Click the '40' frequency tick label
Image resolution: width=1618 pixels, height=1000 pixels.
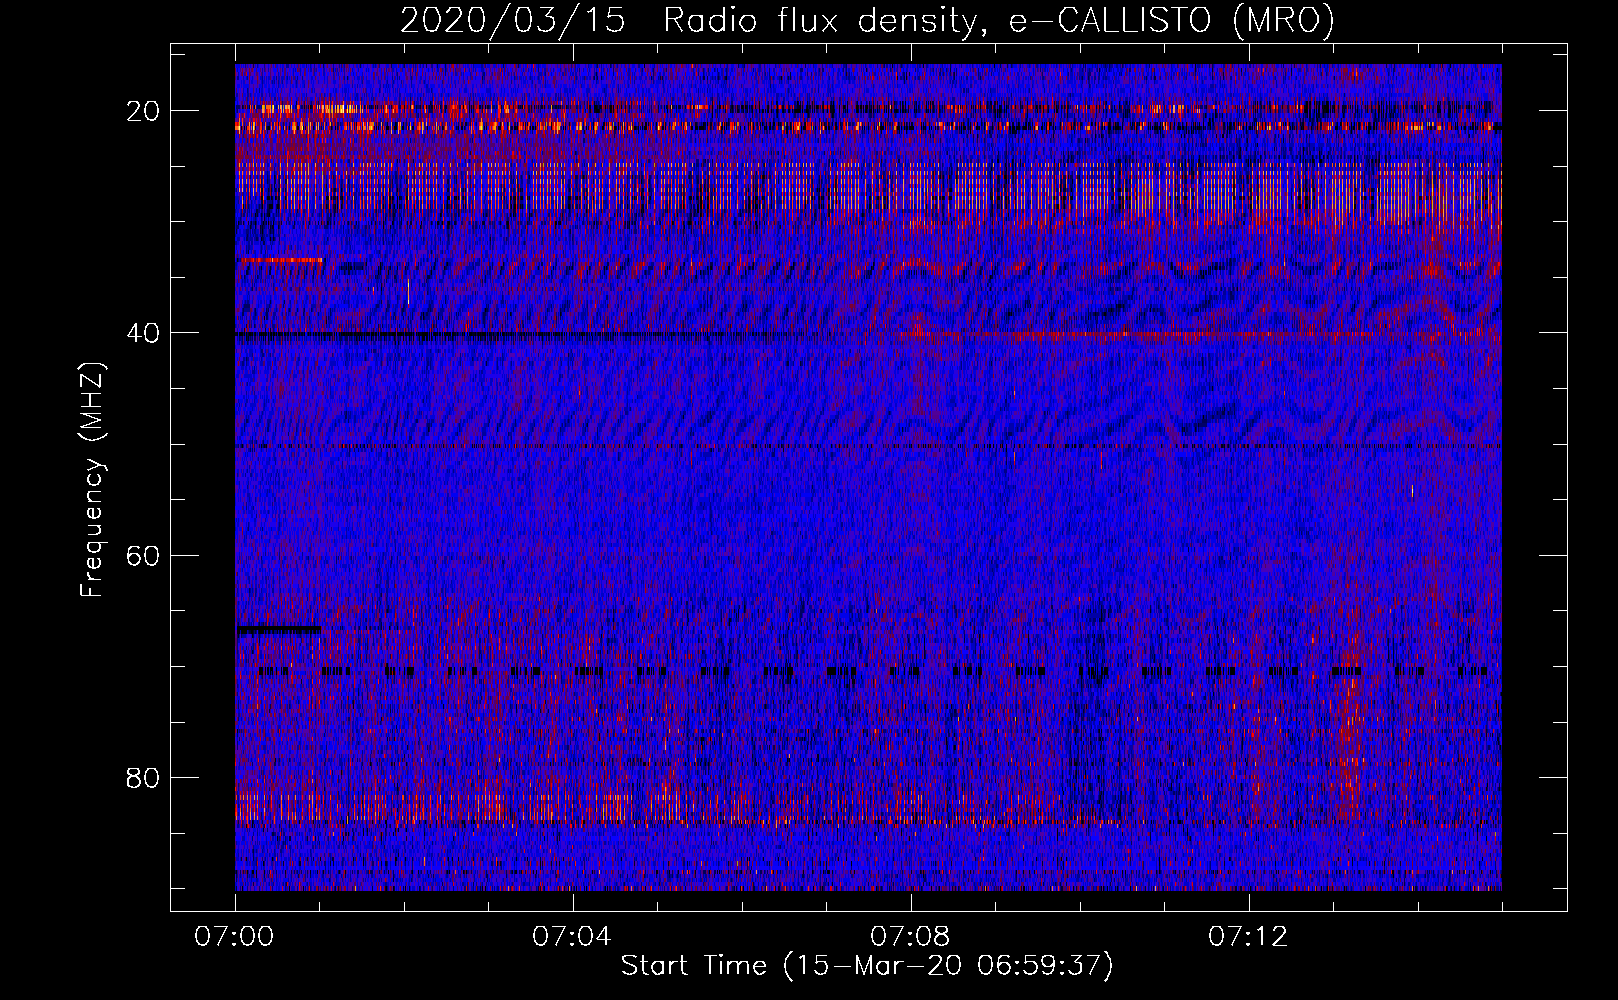coord(144,332)
